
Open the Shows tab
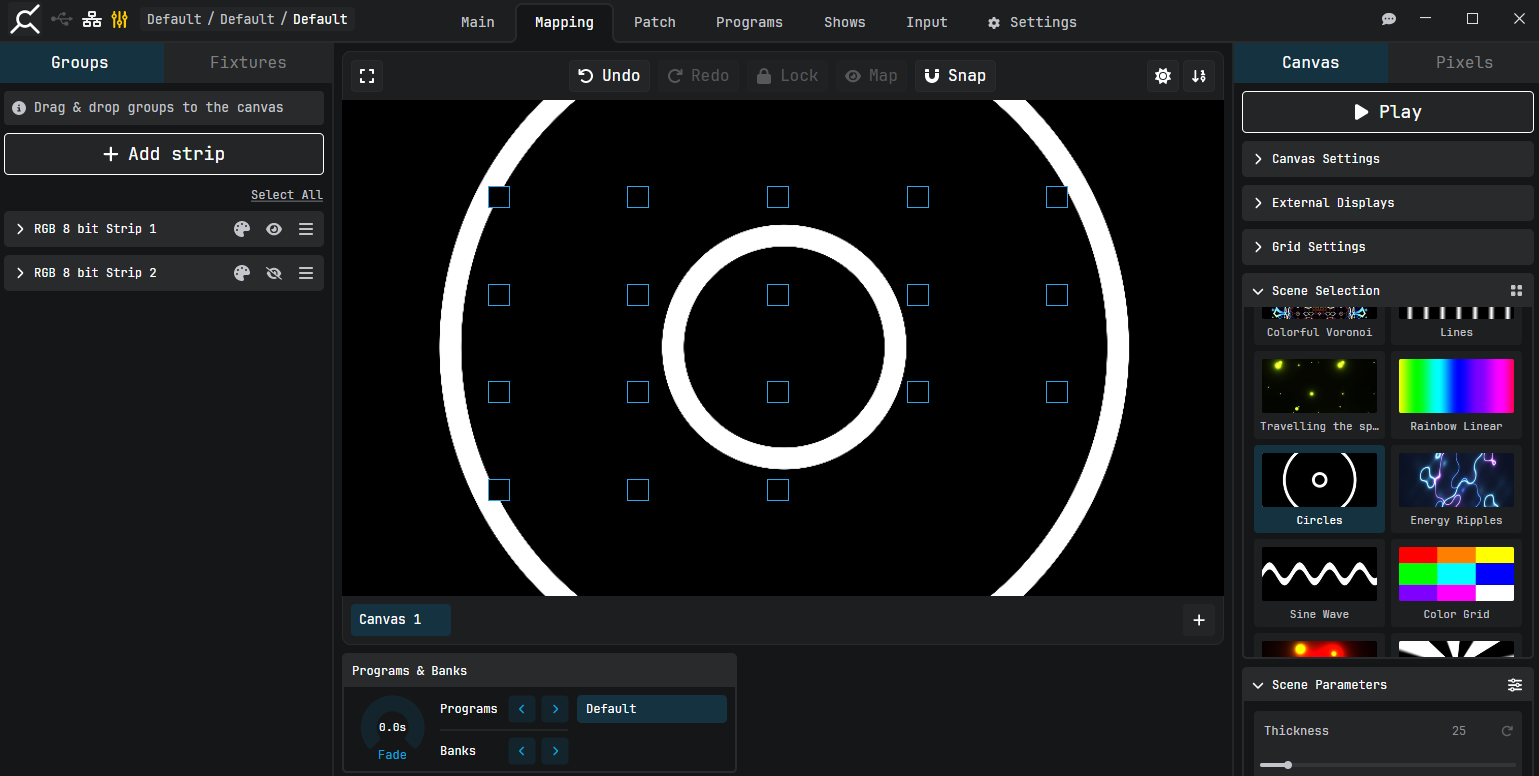coord(845,22)
